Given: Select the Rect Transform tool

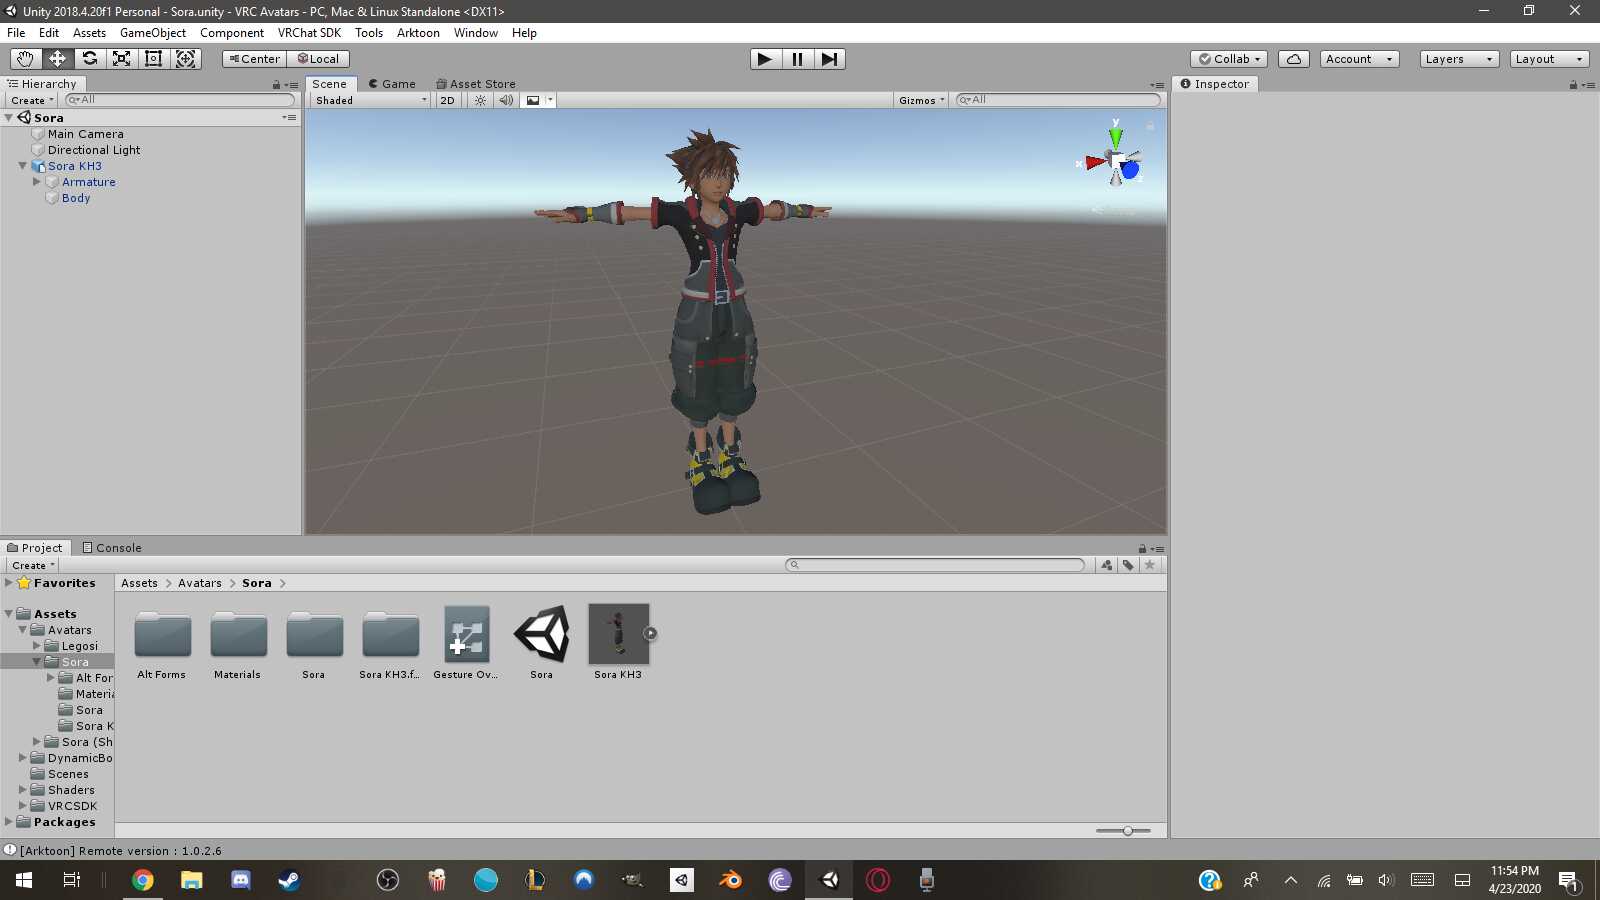Looking at the screenshot, I should (x=153, y=59).
